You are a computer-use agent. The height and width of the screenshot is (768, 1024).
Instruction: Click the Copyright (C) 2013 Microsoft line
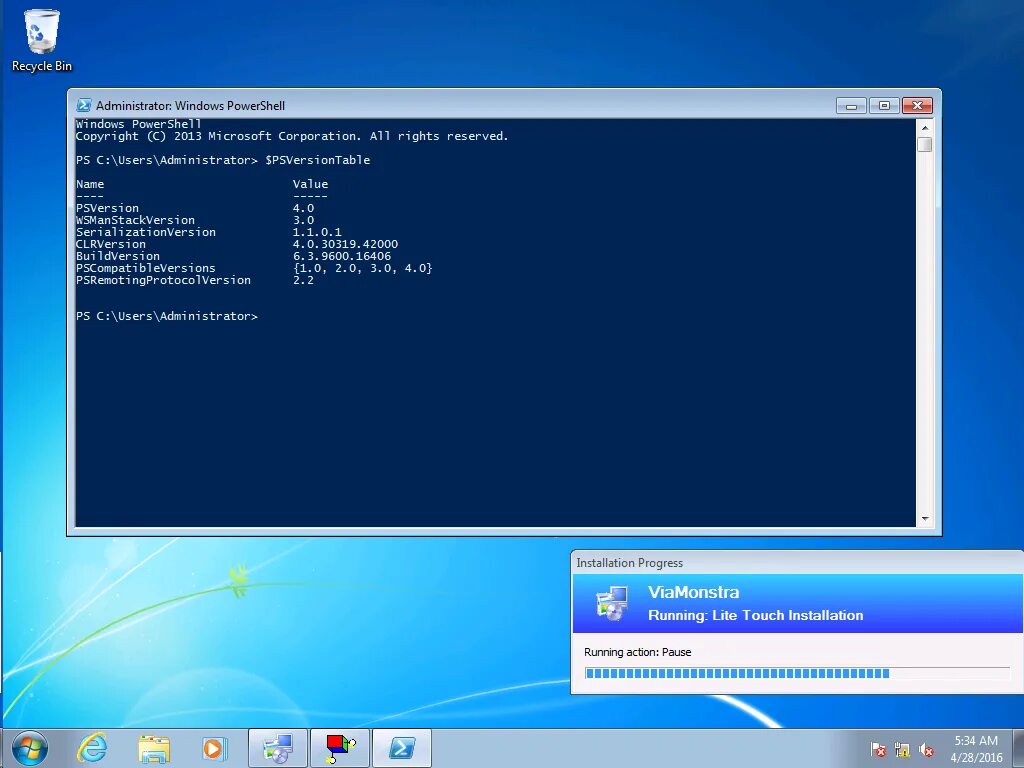click(292, 136)
